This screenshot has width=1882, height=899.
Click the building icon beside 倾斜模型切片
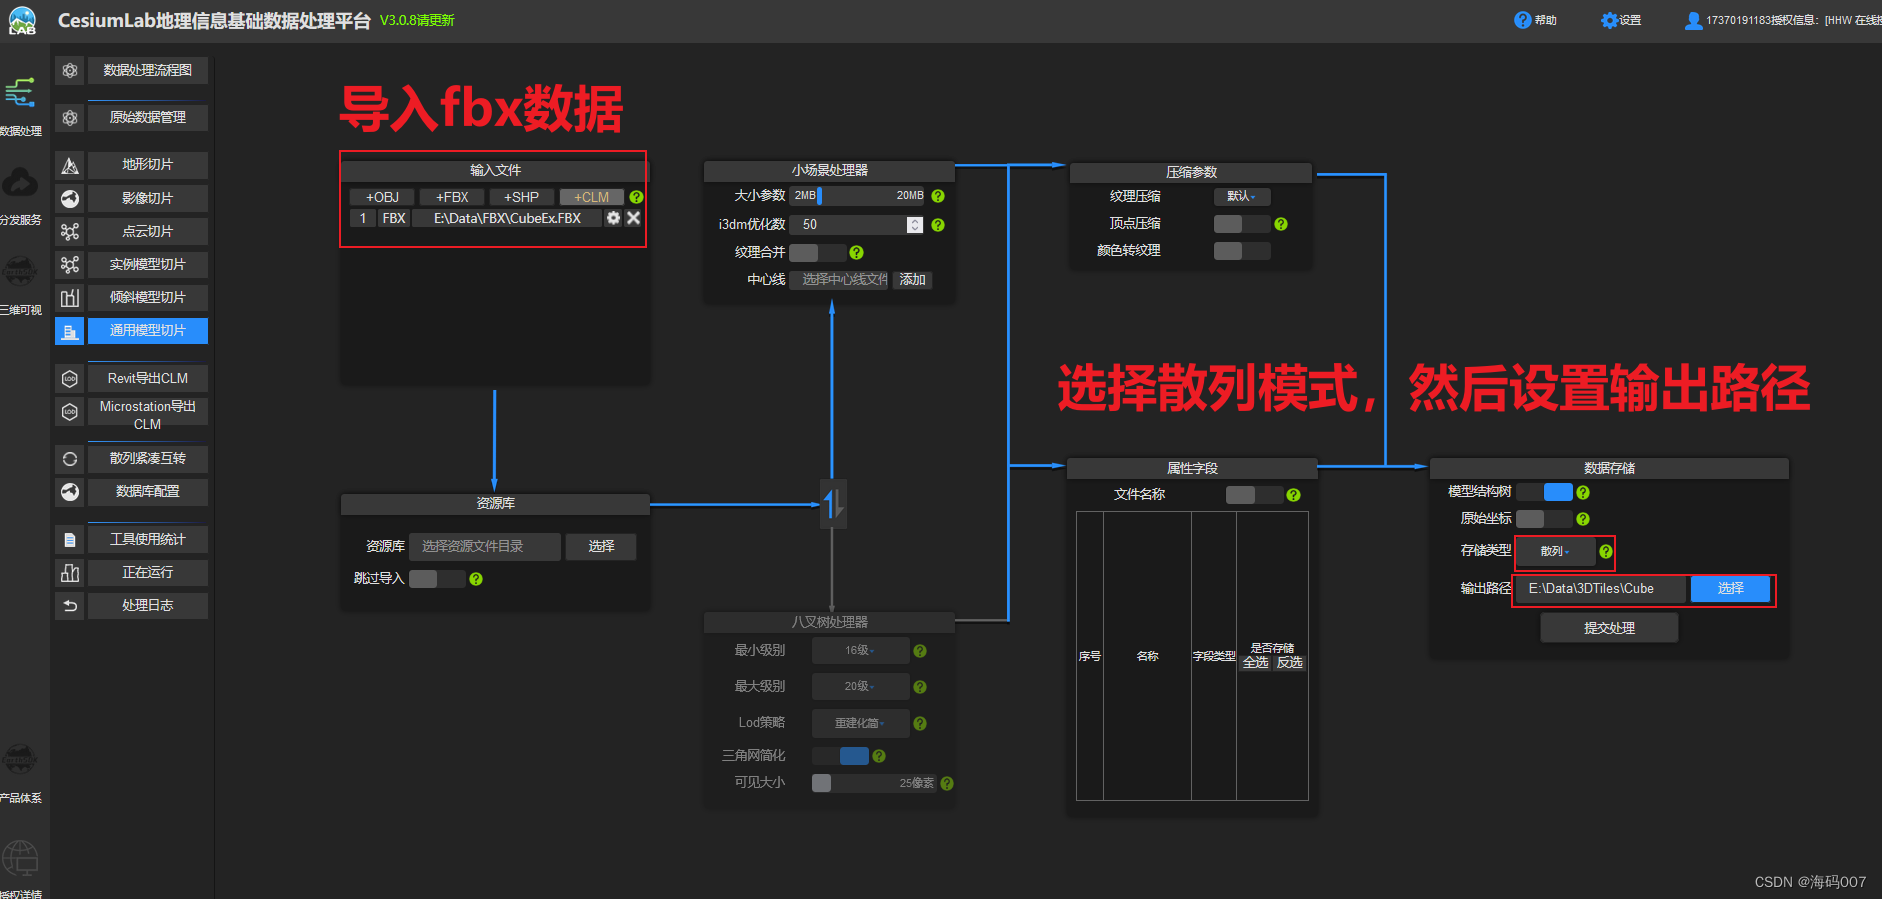(70, 297)
